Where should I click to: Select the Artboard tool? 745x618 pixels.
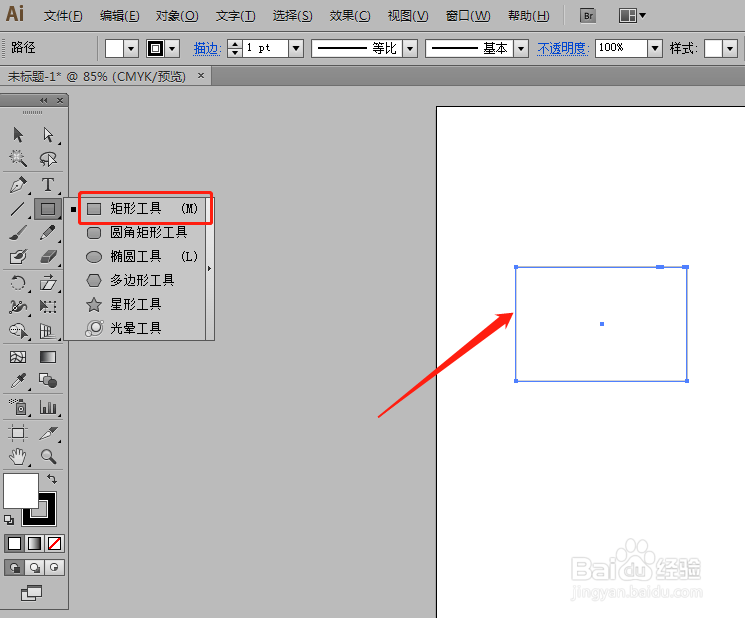coord(18,433)
